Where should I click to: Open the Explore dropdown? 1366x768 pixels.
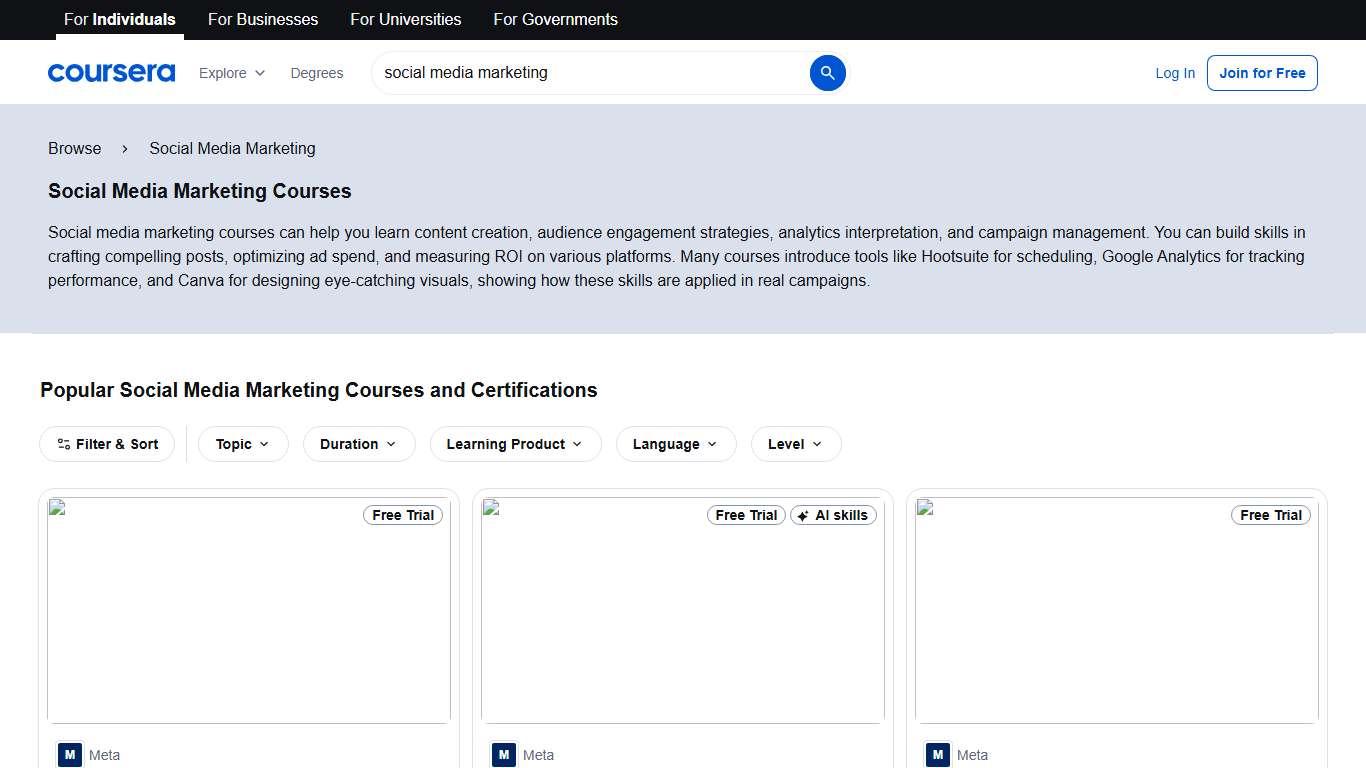click(x=231, y=72)
